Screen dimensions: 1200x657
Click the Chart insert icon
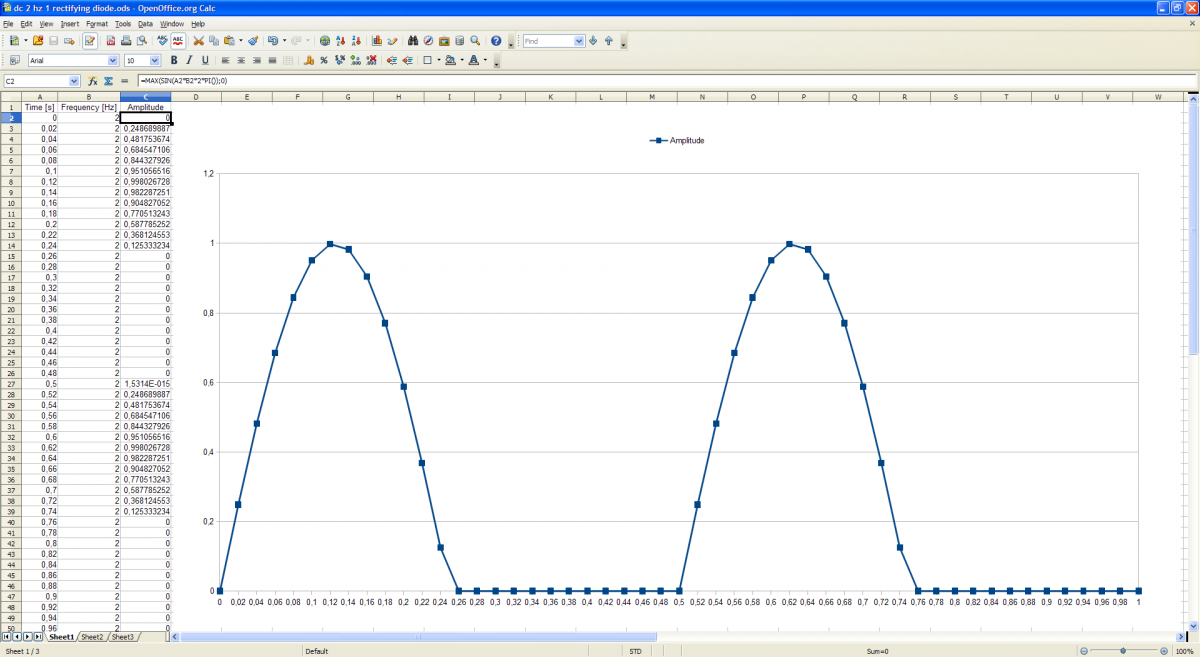pos(377,41)
